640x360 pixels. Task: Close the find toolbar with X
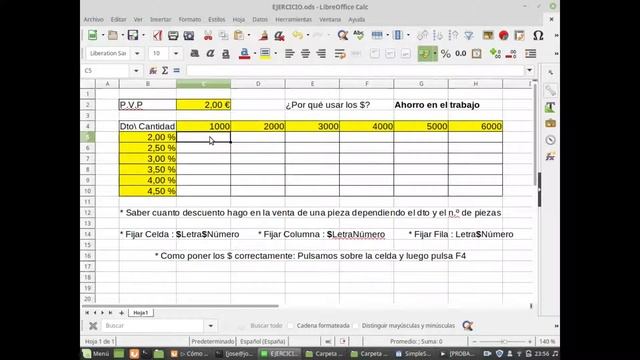(x=93, y=326)
